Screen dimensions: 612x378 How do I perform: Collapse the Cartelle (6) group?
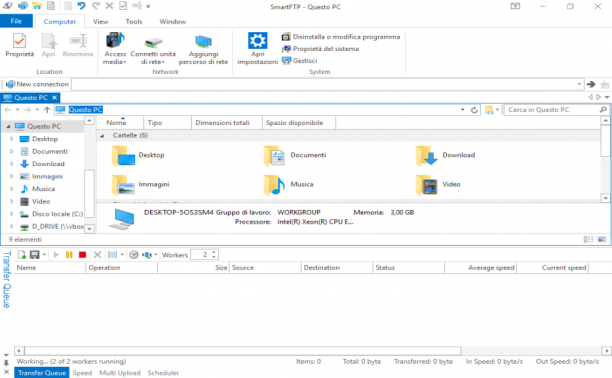click(x=102, y=136)
